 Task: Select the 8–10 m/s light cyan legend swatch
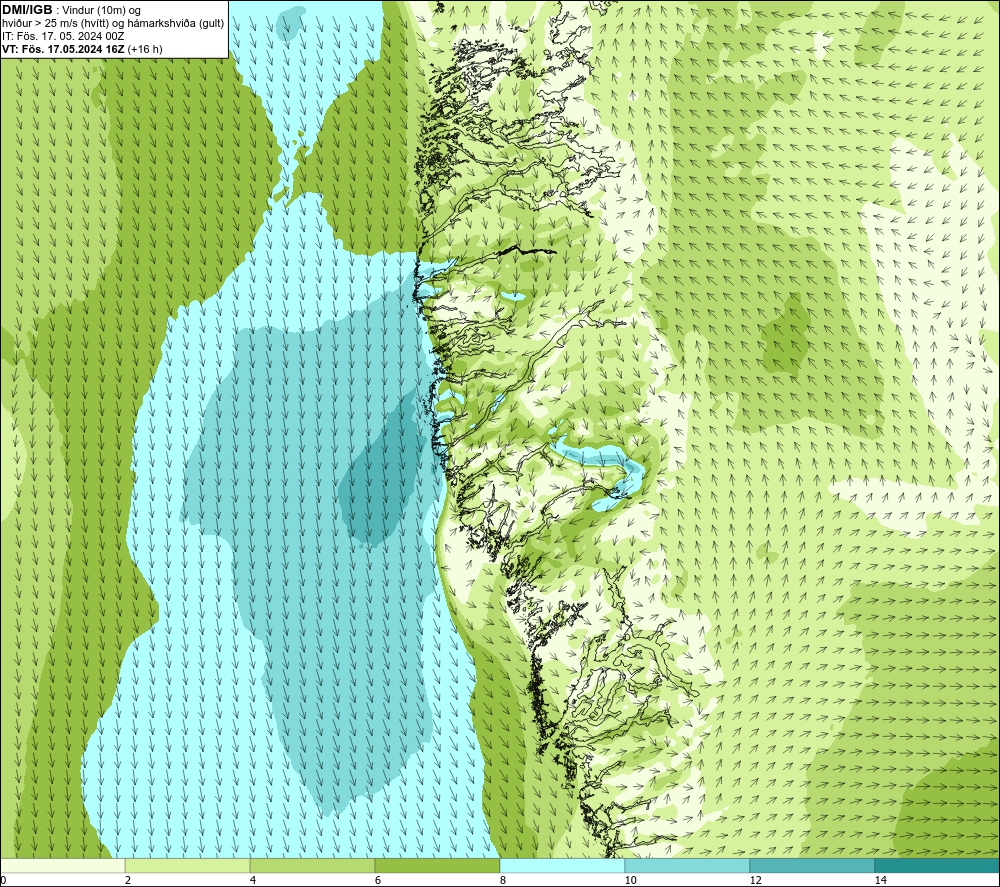pos(562,866)
